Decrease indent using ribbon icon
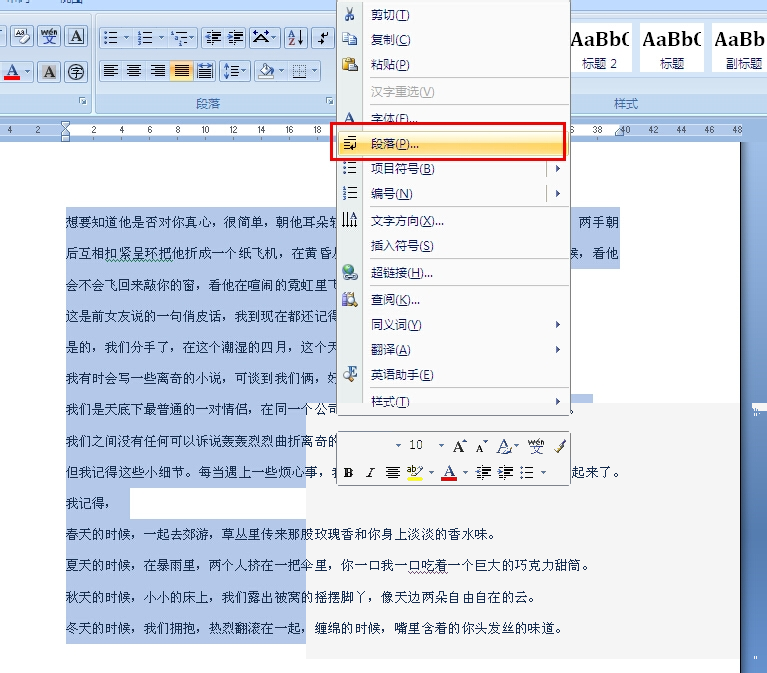This screenshot has height=673, width=767. (x=213, y=38)
